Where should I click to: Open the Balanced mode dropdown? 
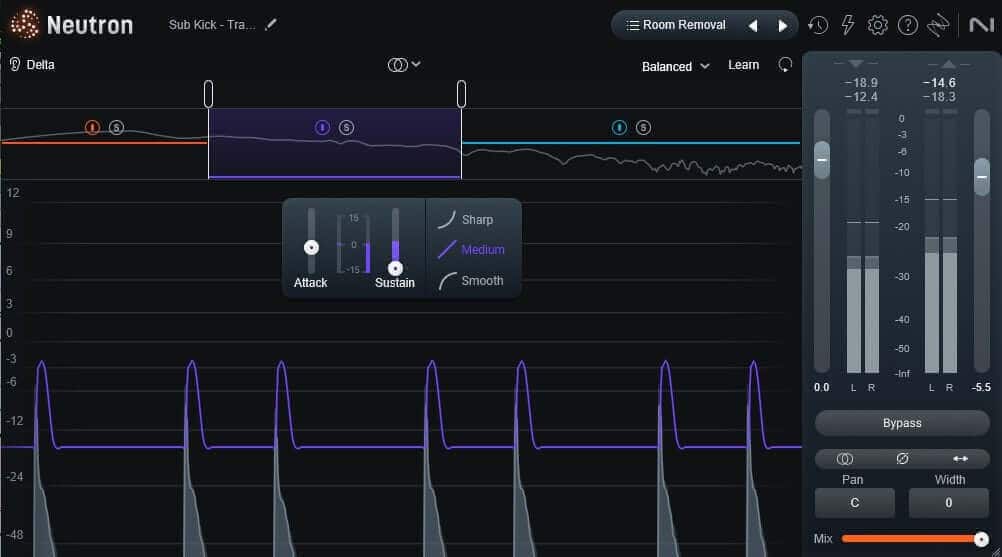[x=675, y=66]
